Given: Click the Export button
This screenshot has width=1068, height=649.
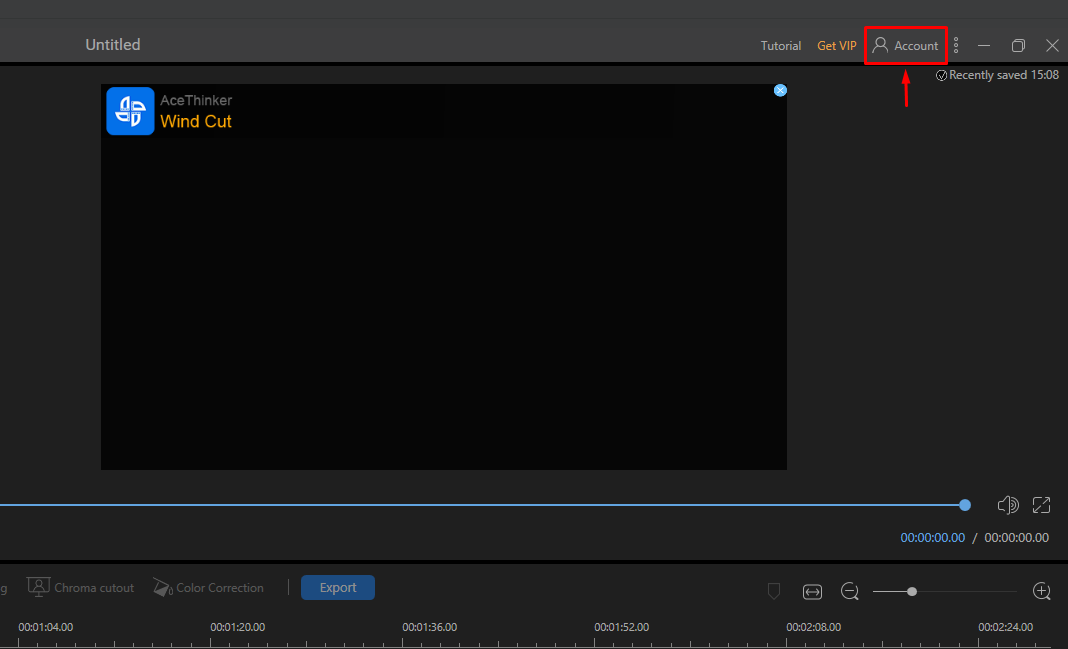Looking at the screenshot, I should [x=338, y=588].
